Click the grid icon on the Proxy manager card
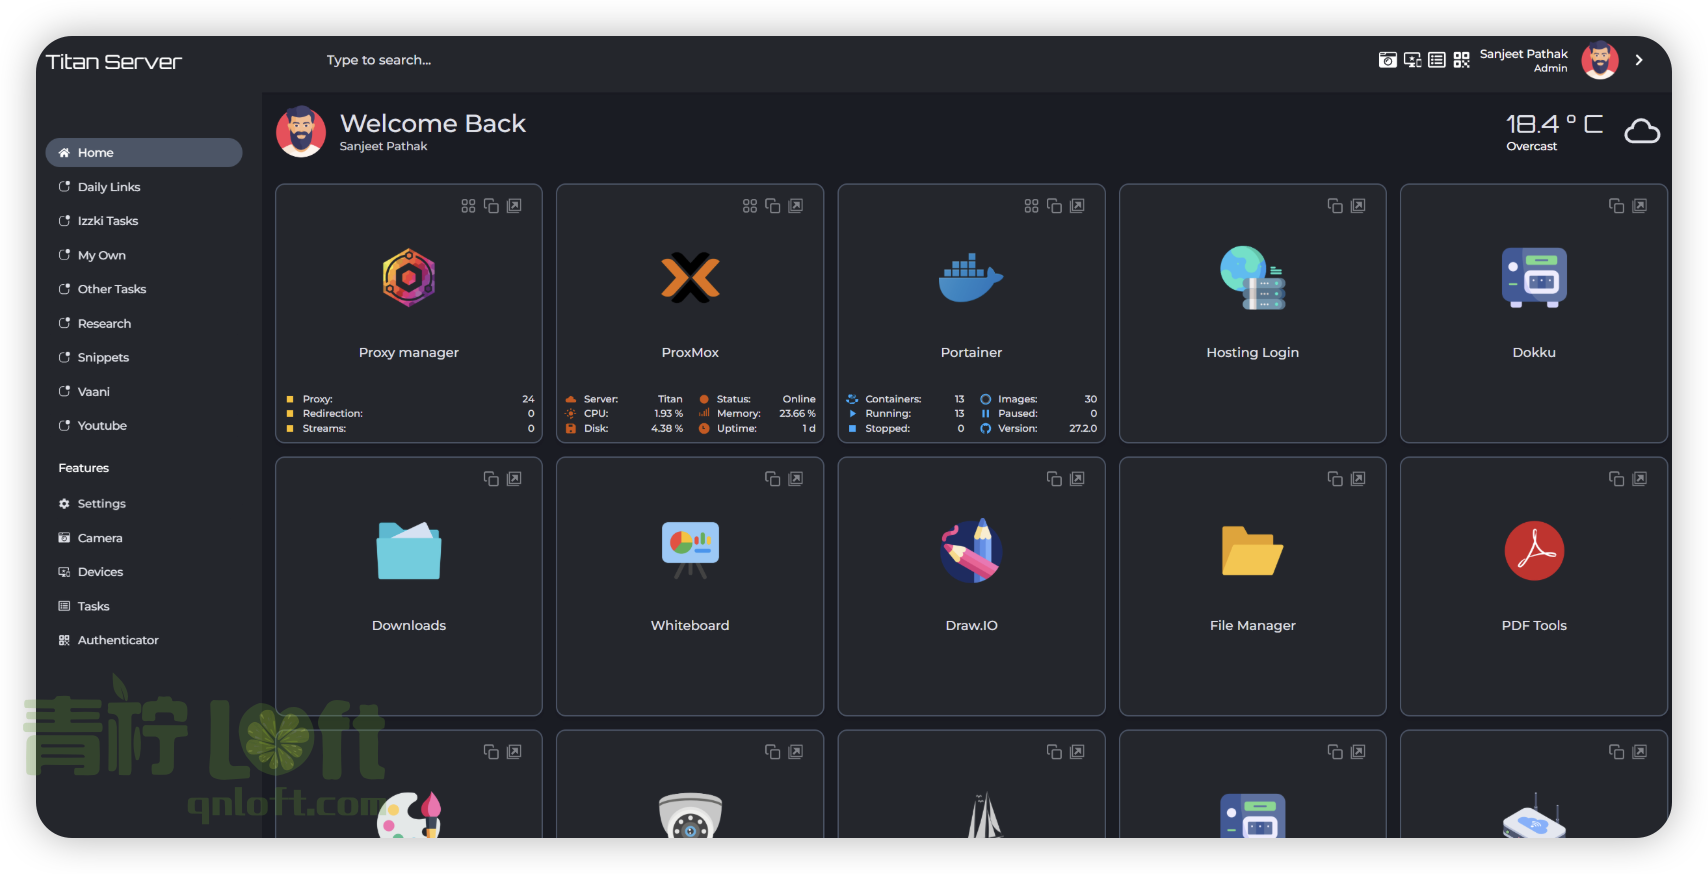The image size is (1708, 874). (468, 206)
